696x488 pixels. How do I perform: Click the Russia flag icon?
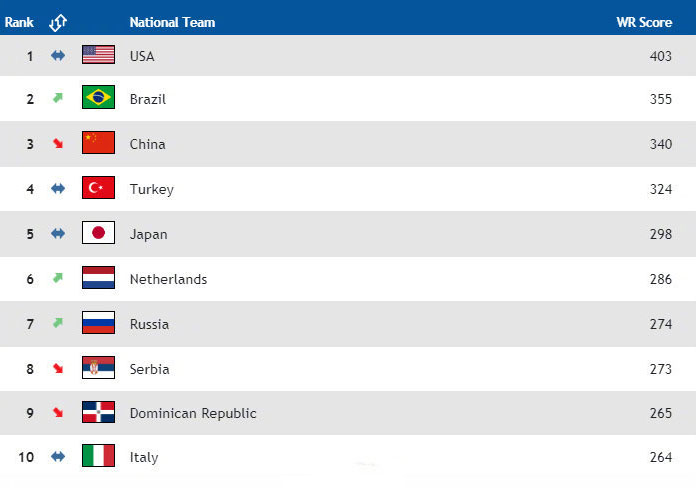[98, 323]
